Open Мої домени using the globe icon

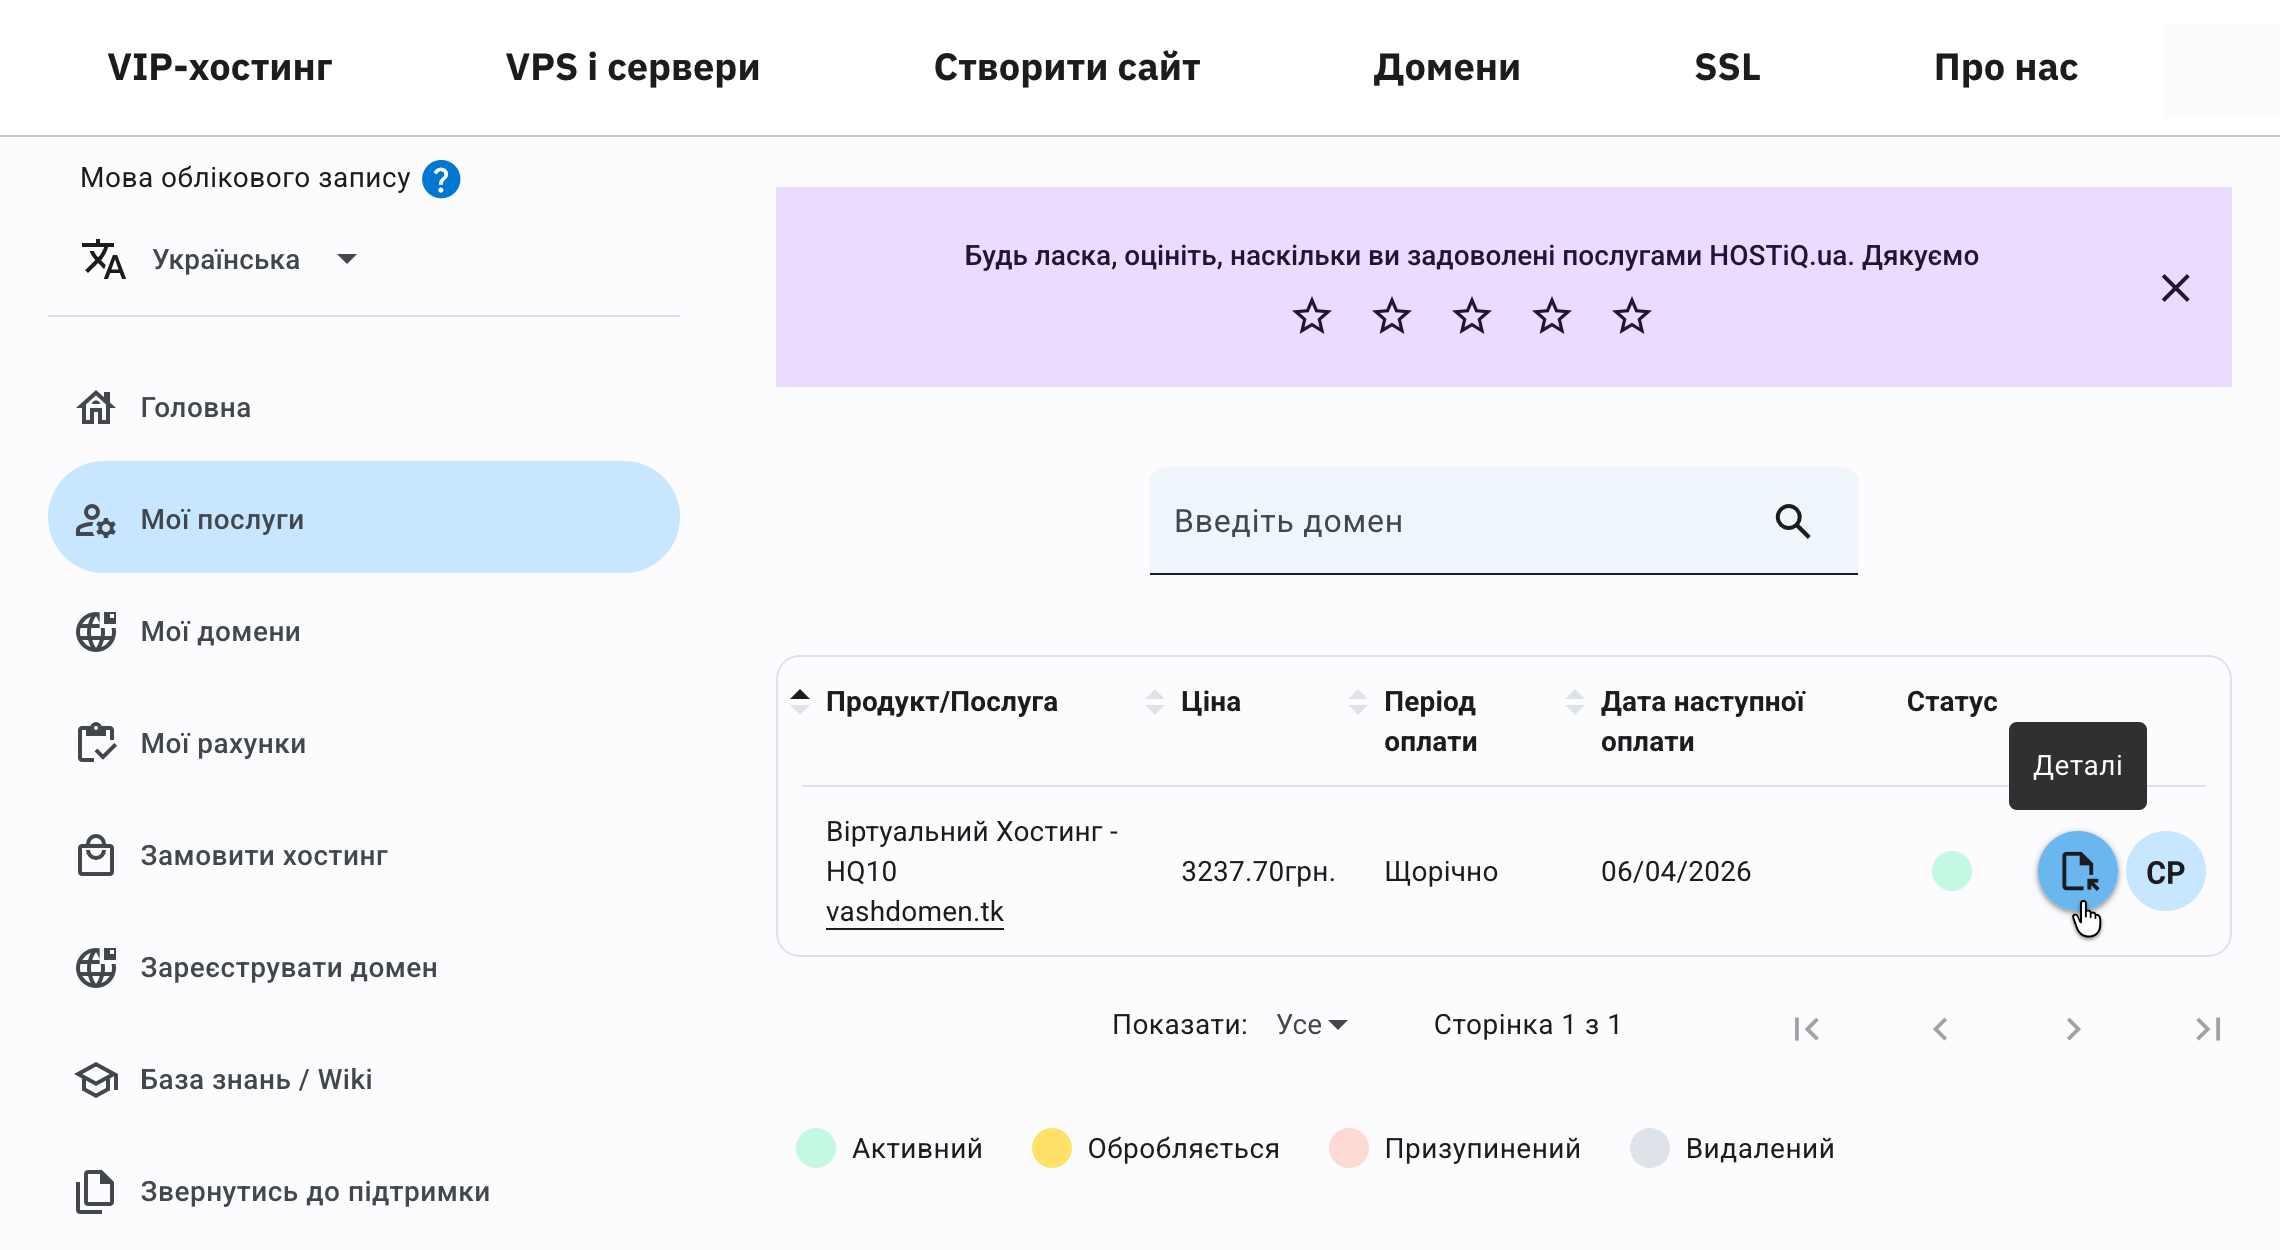click(x=97, y=631)
